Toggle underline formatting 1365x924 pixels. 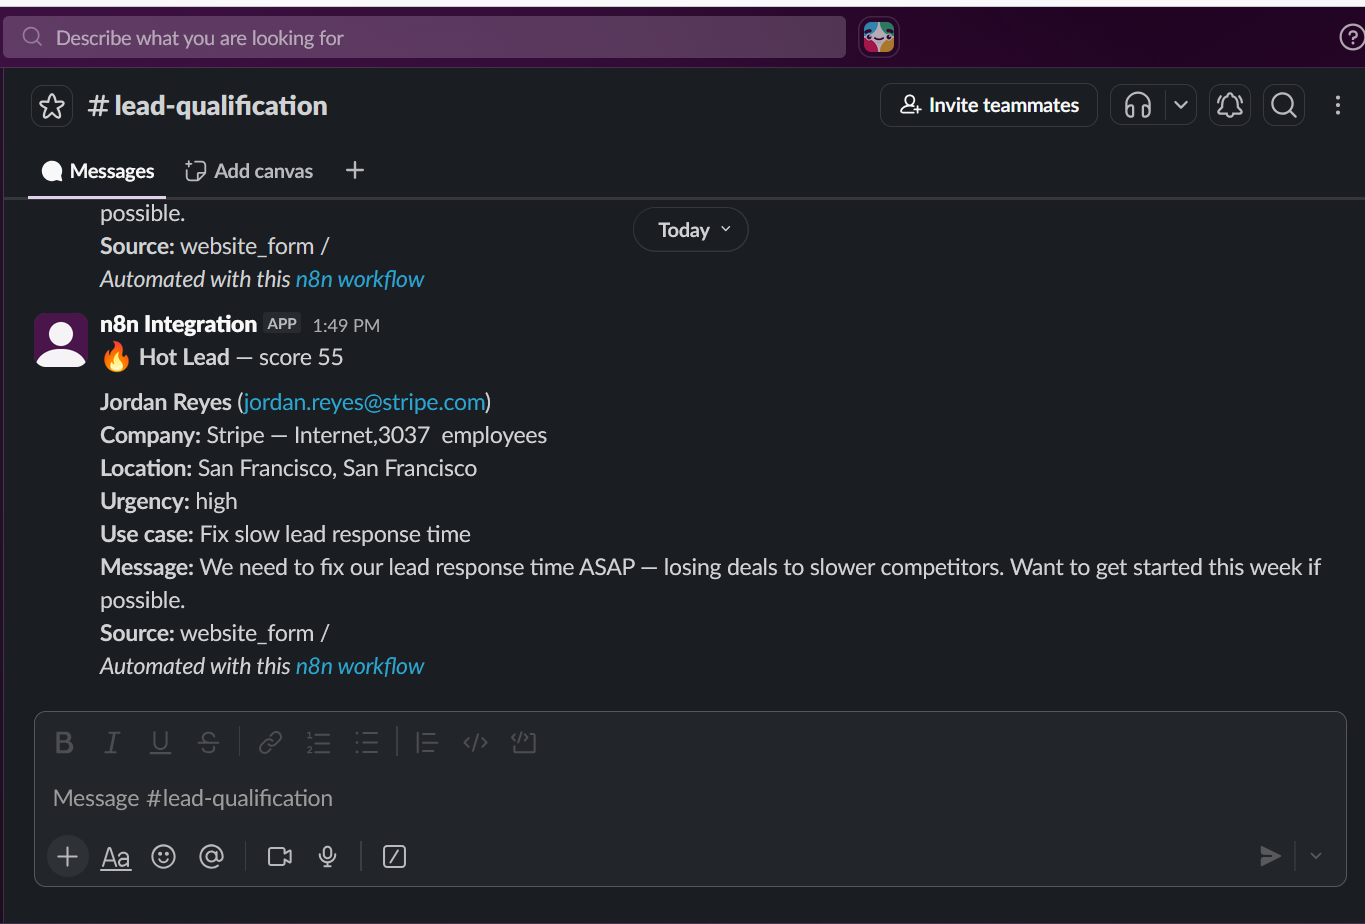point(160,743)
